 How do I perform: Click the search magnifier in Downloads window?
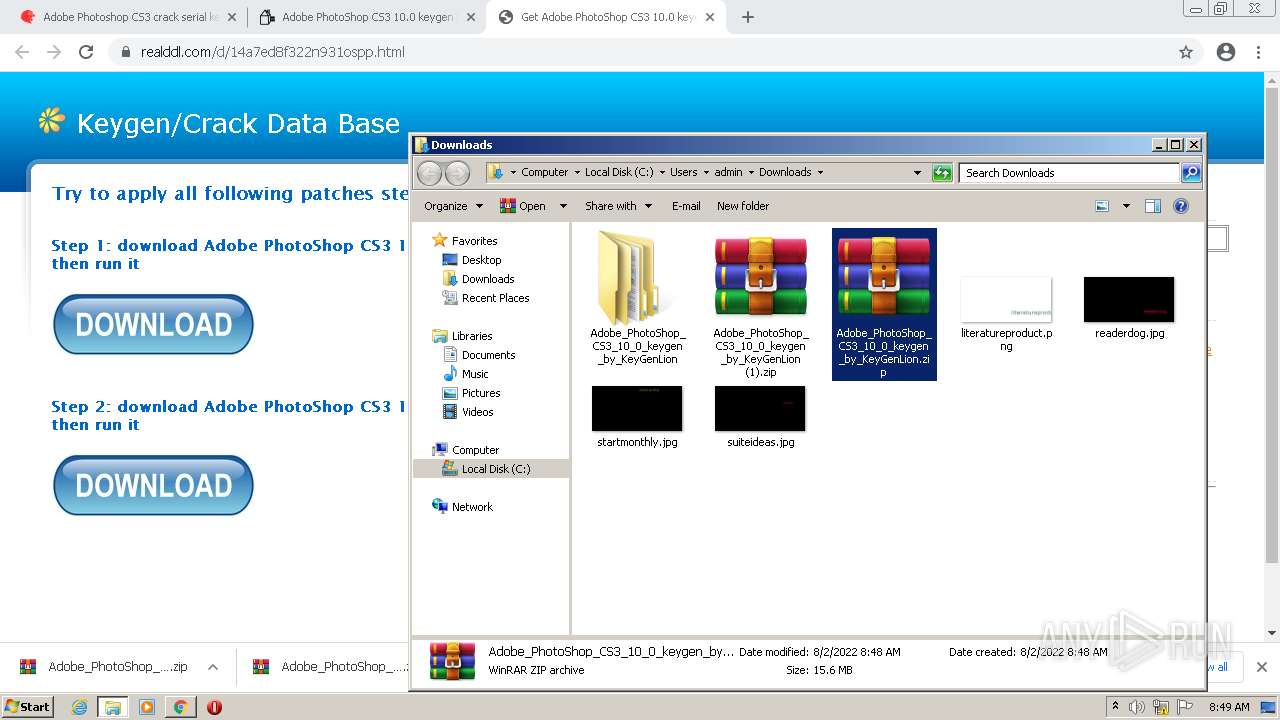point(1191,173)
